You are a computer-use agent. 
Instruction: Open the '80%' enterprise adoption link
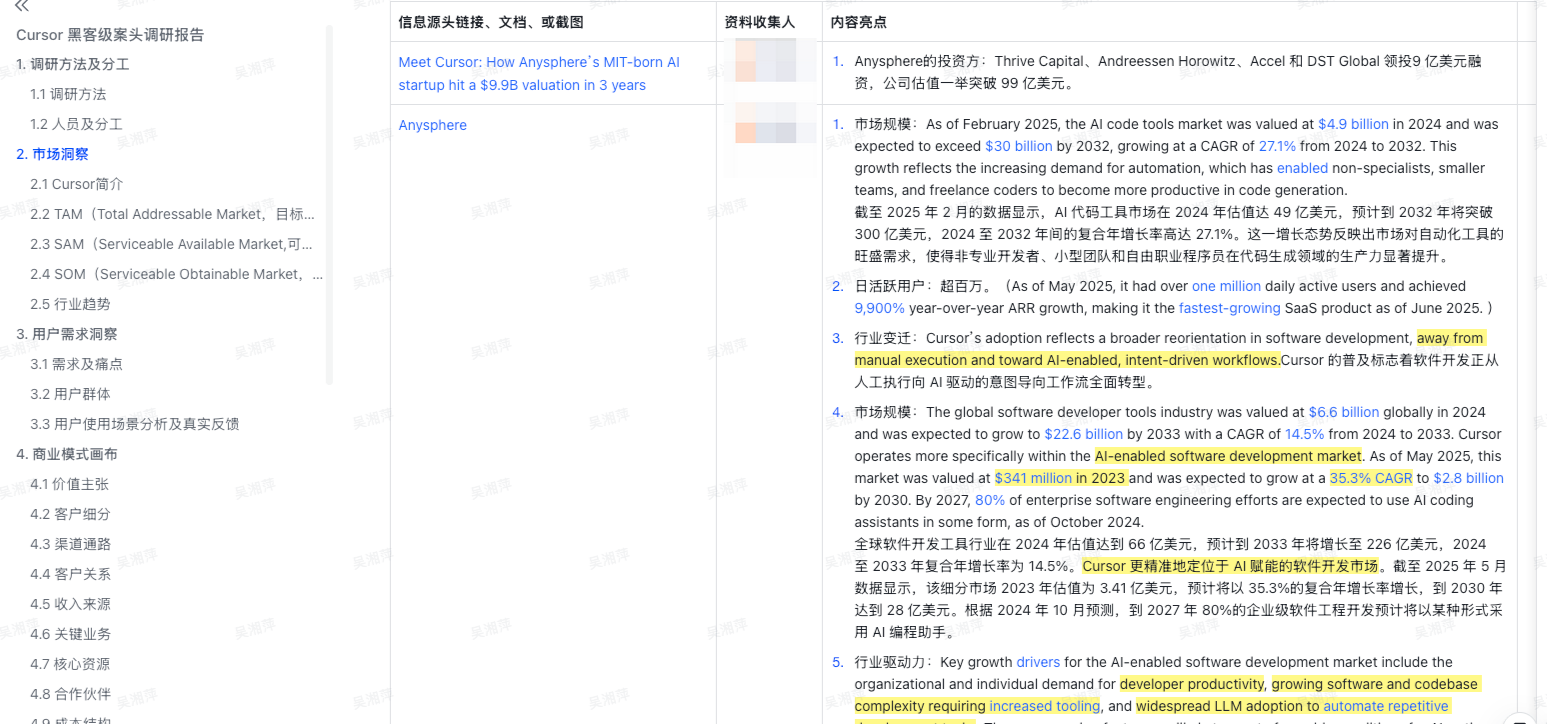990,500
